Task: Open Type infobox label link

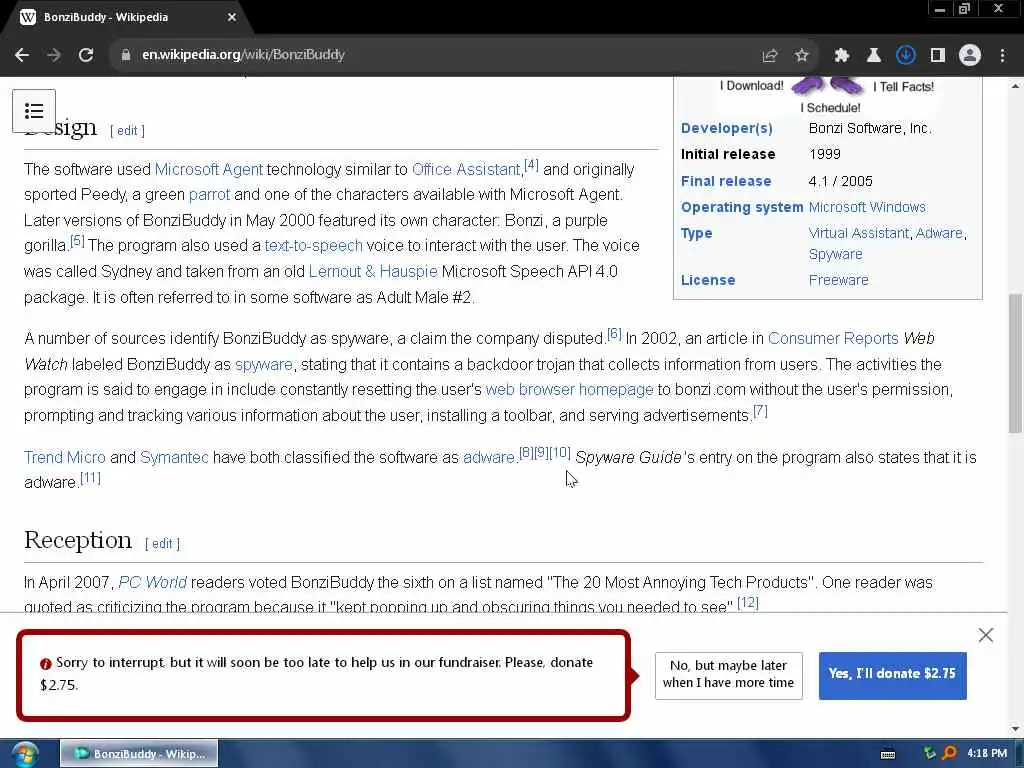Action: pos(697,234)
